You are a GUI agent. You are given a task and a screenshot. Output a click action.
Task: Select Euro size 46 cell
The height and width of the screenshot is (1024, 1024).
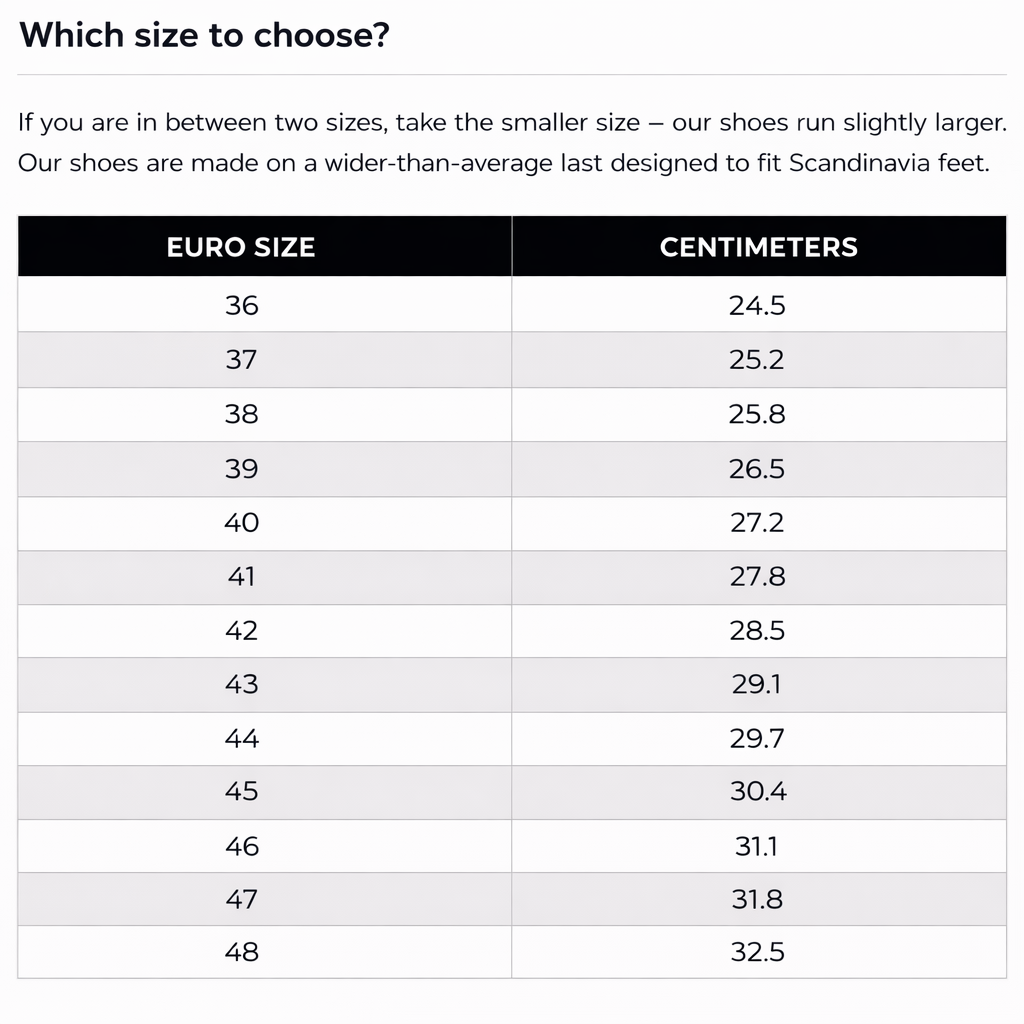[241, 846]
